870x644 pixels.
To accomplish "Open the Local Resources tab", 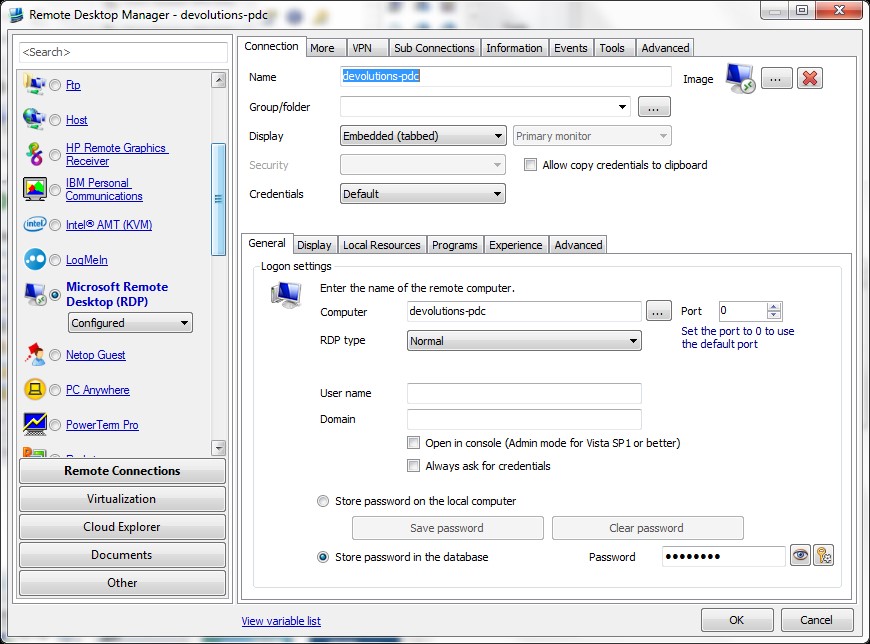I will (381, 245).
